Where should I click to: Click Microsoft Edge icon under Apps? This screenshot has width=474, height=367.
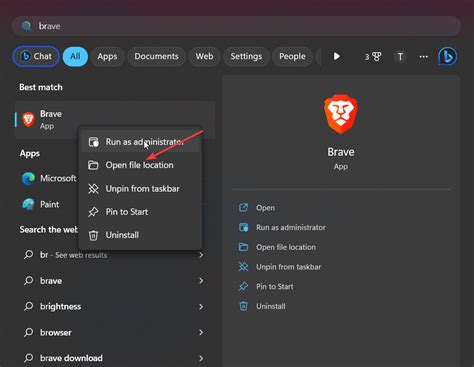(x=28, y=179)
